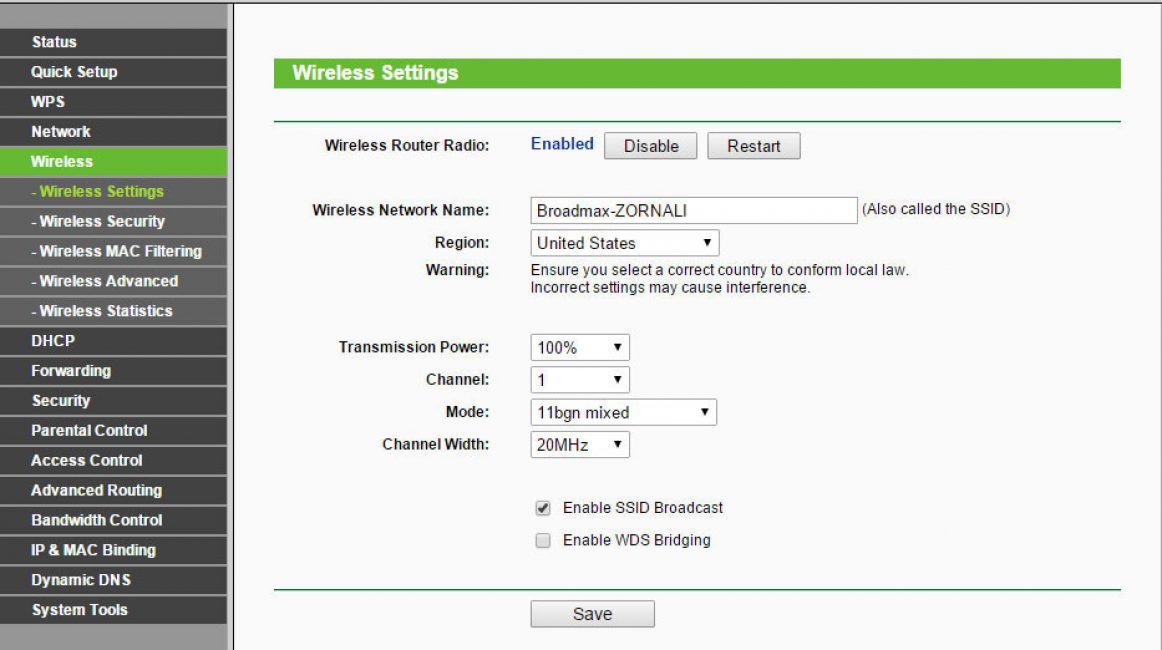Viewport: 1162px width, 650px height.
Task: Click the 'Channel Width:' label
Action: point(435,444)
